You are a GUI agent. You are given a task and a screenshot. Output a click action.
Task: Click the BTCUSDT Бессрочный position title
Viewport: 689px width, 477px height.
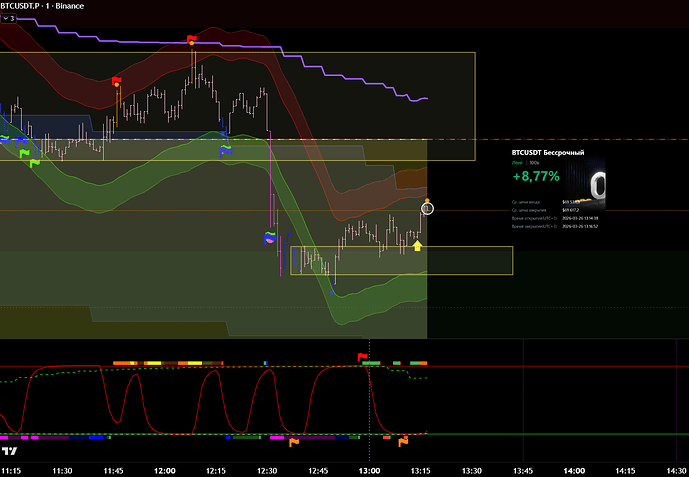(x=547, y=152)
